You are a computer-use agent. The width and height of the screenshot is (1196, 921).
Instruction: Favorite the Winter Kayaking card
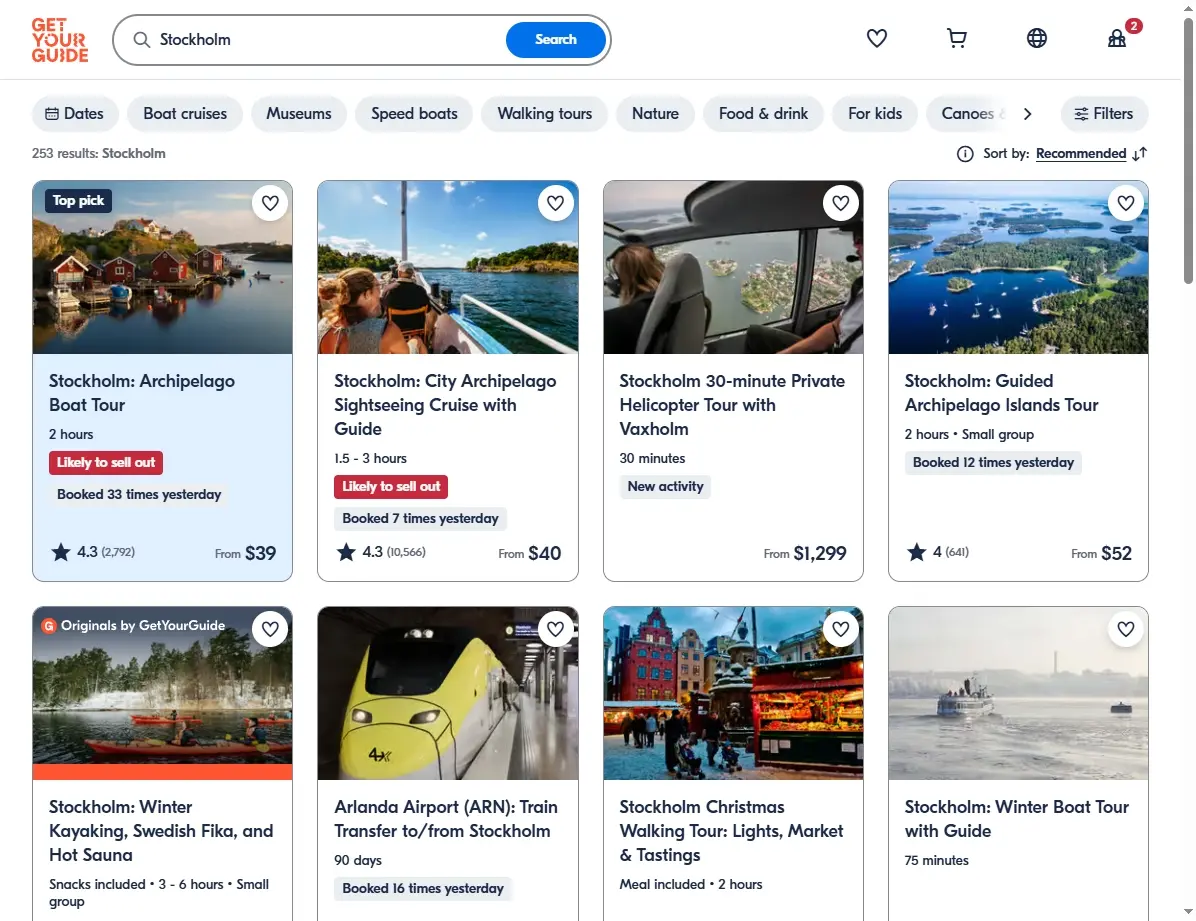pyautogui.click(x=270, y=629)
